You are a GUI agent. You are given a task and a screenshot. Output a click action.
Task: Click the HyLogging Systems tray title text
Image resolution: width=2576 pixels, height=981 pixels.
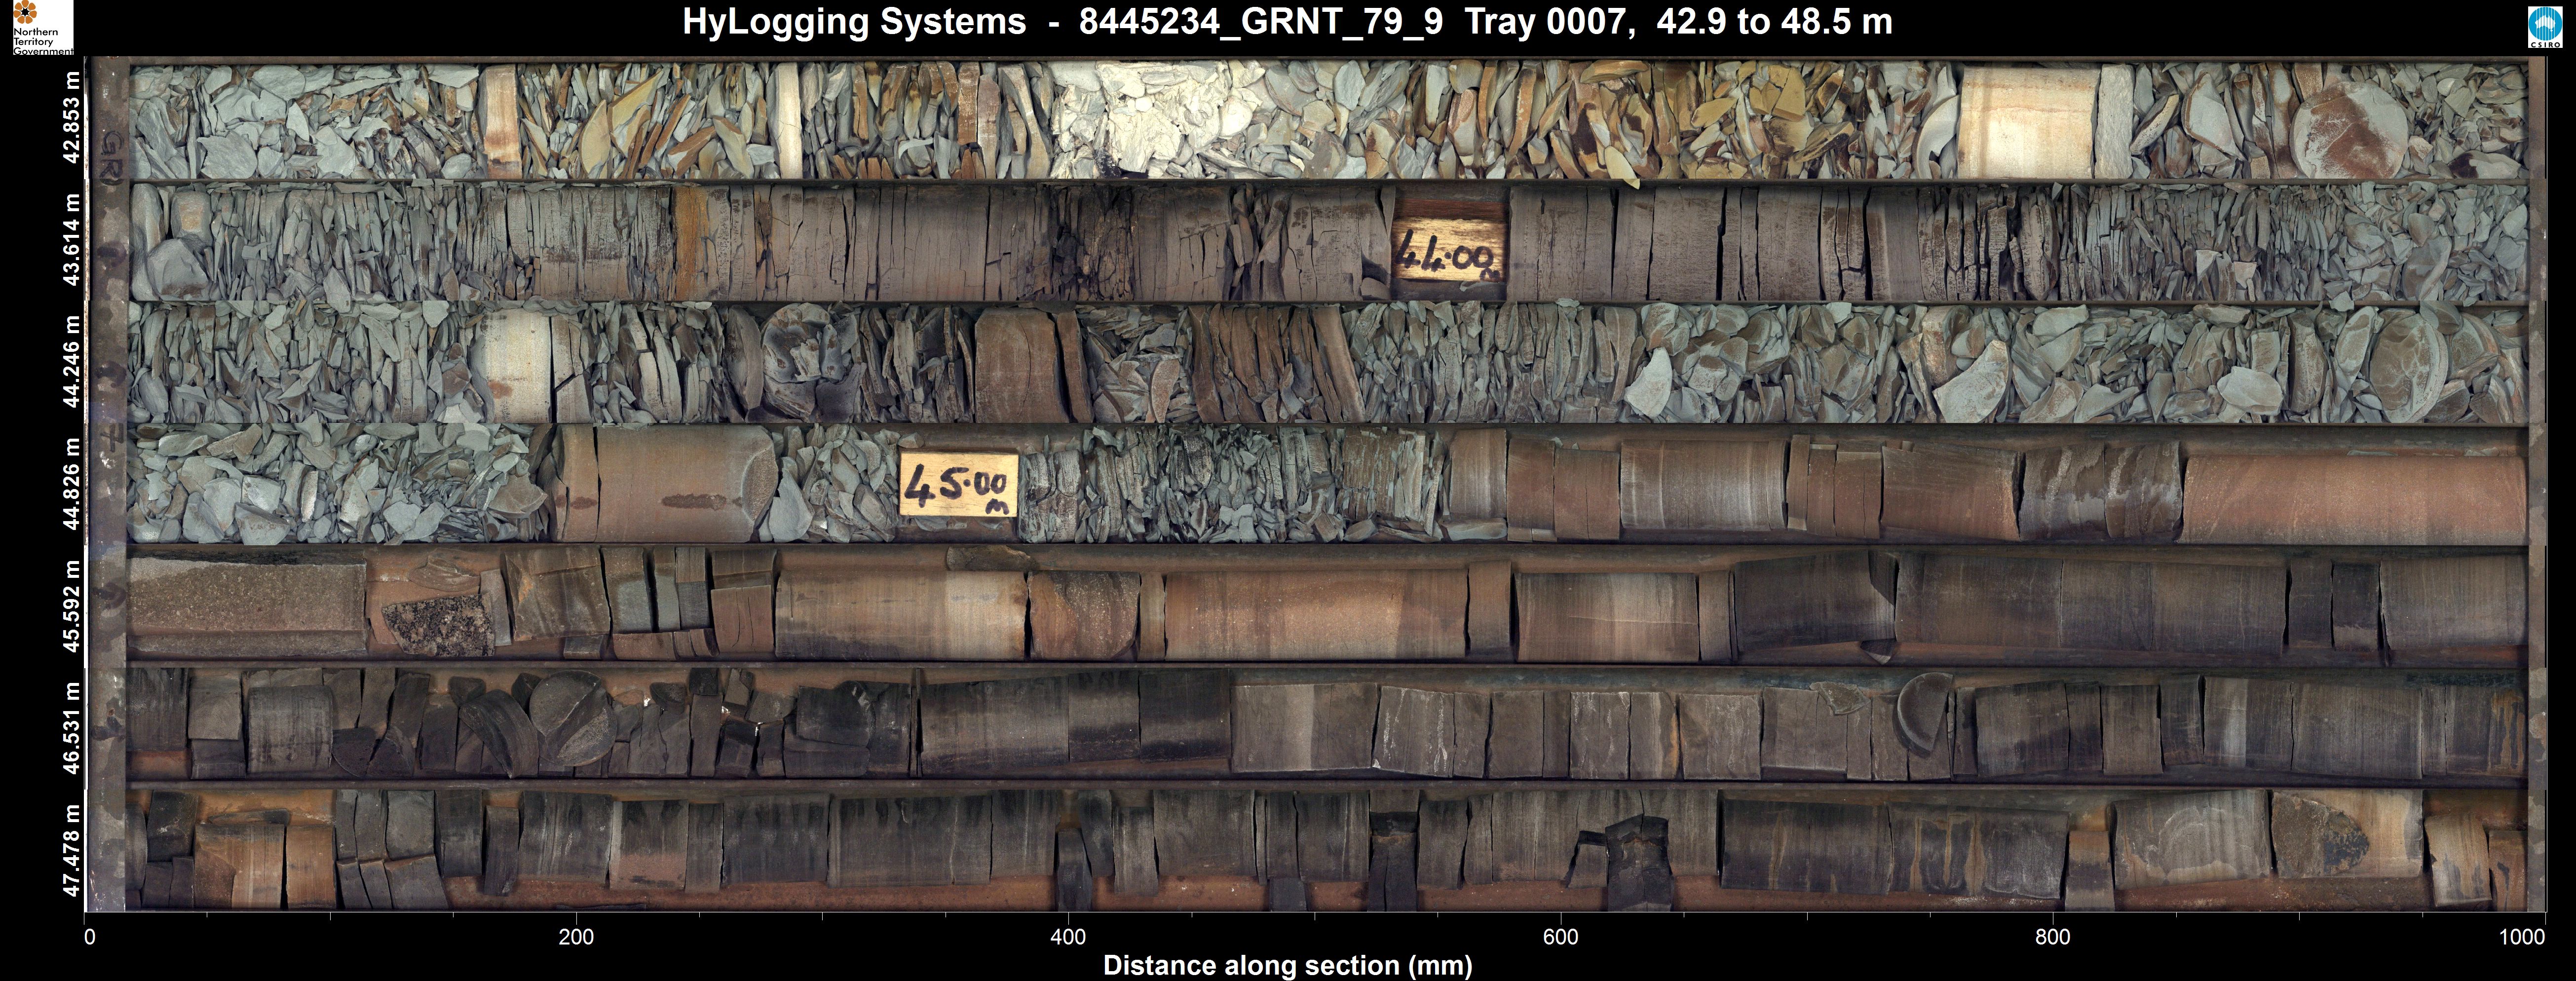pyautogui.click(x=1287, y=22)
